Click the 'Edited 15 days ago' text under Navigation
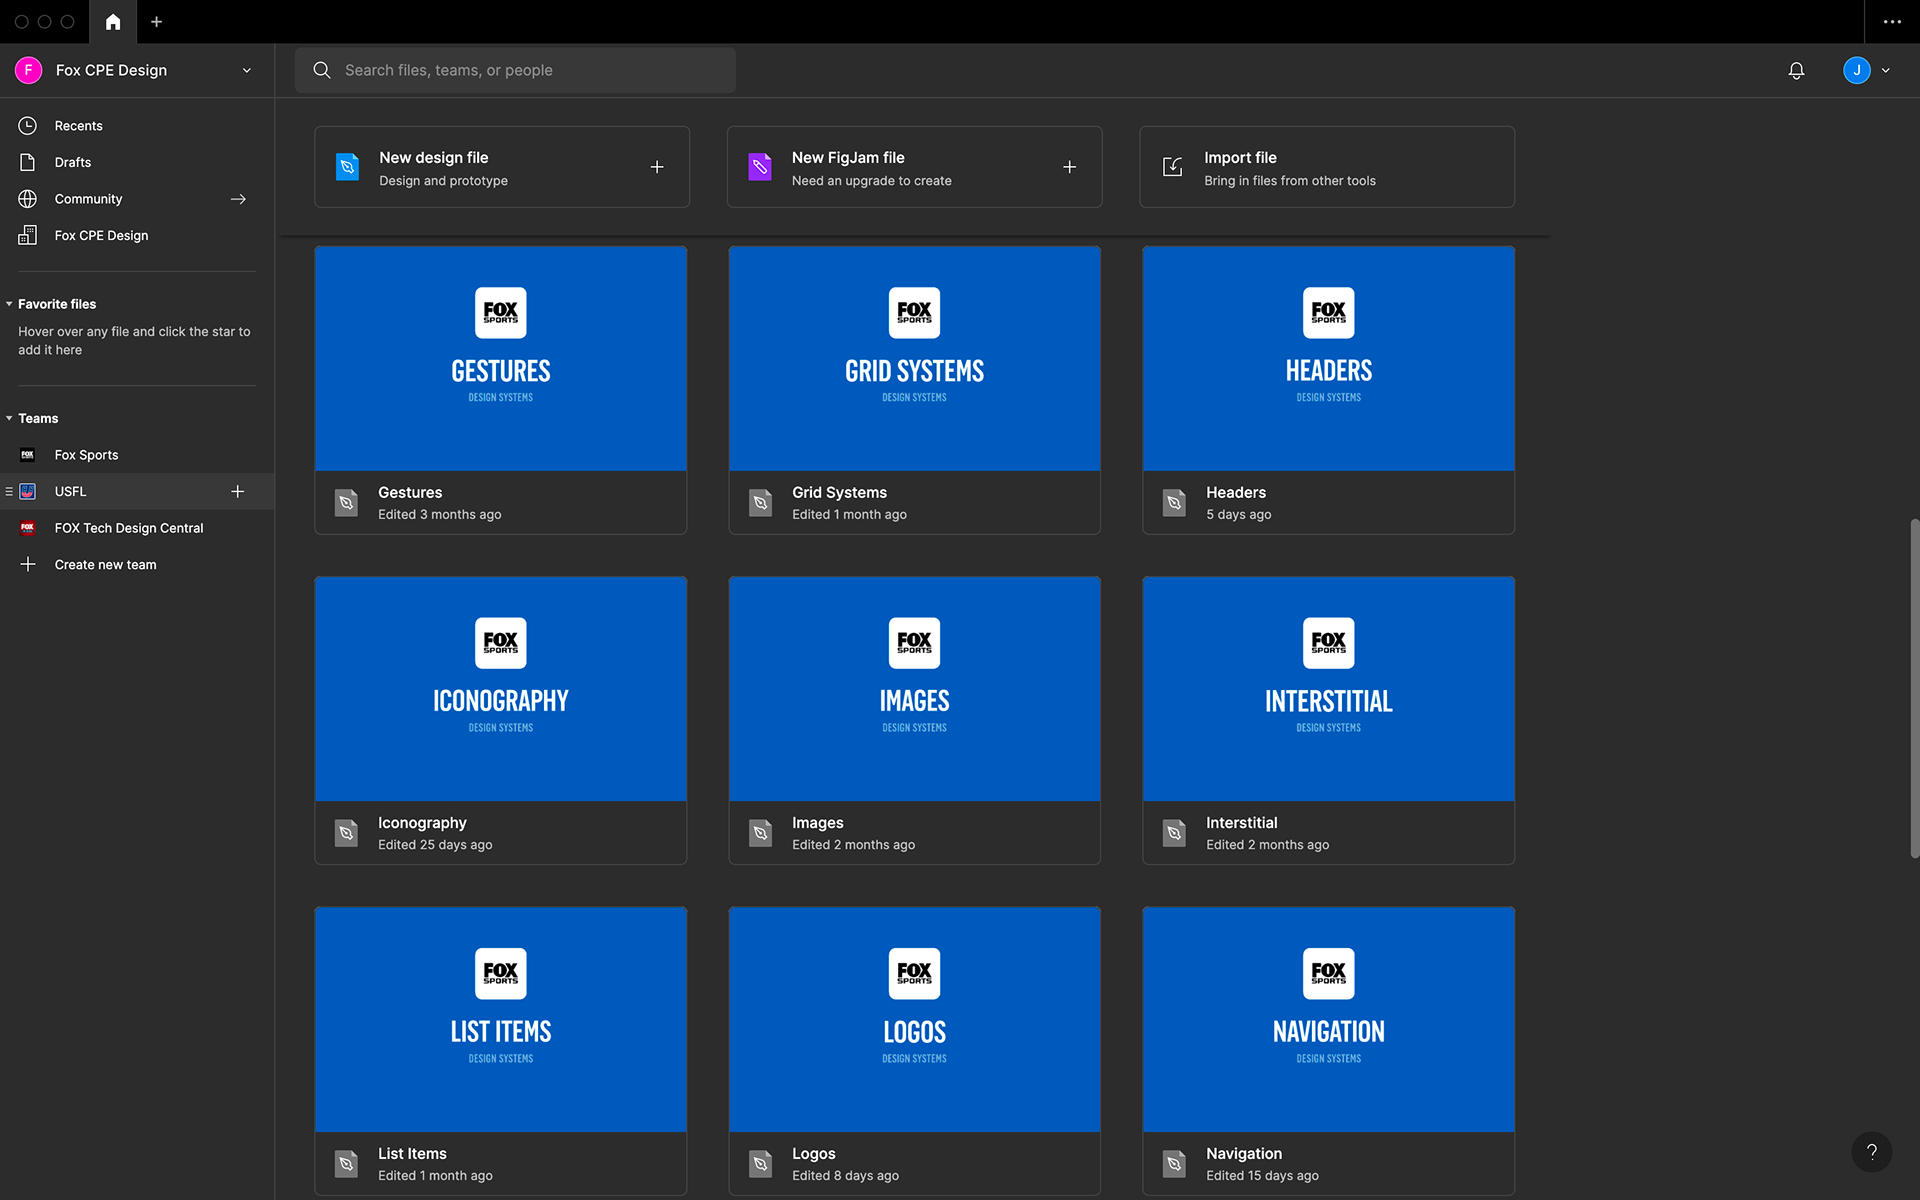Screen dimensions: 1920x1200 1262,1175
